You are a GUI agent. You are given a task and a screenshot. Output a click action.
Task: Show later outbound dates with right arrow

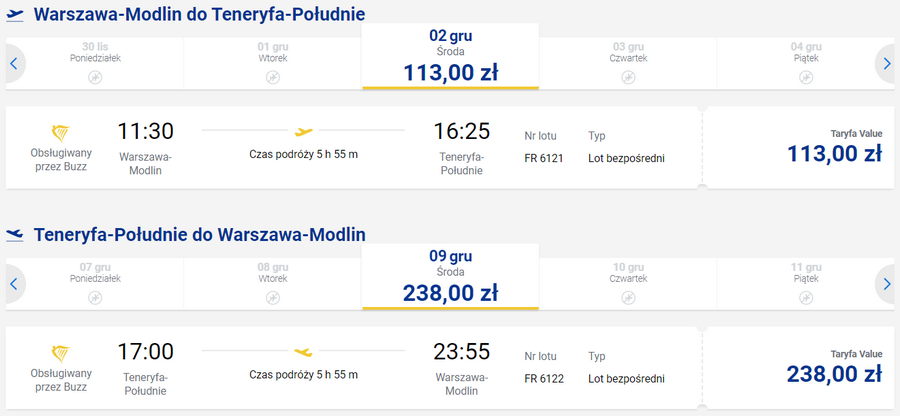[886, 64]
